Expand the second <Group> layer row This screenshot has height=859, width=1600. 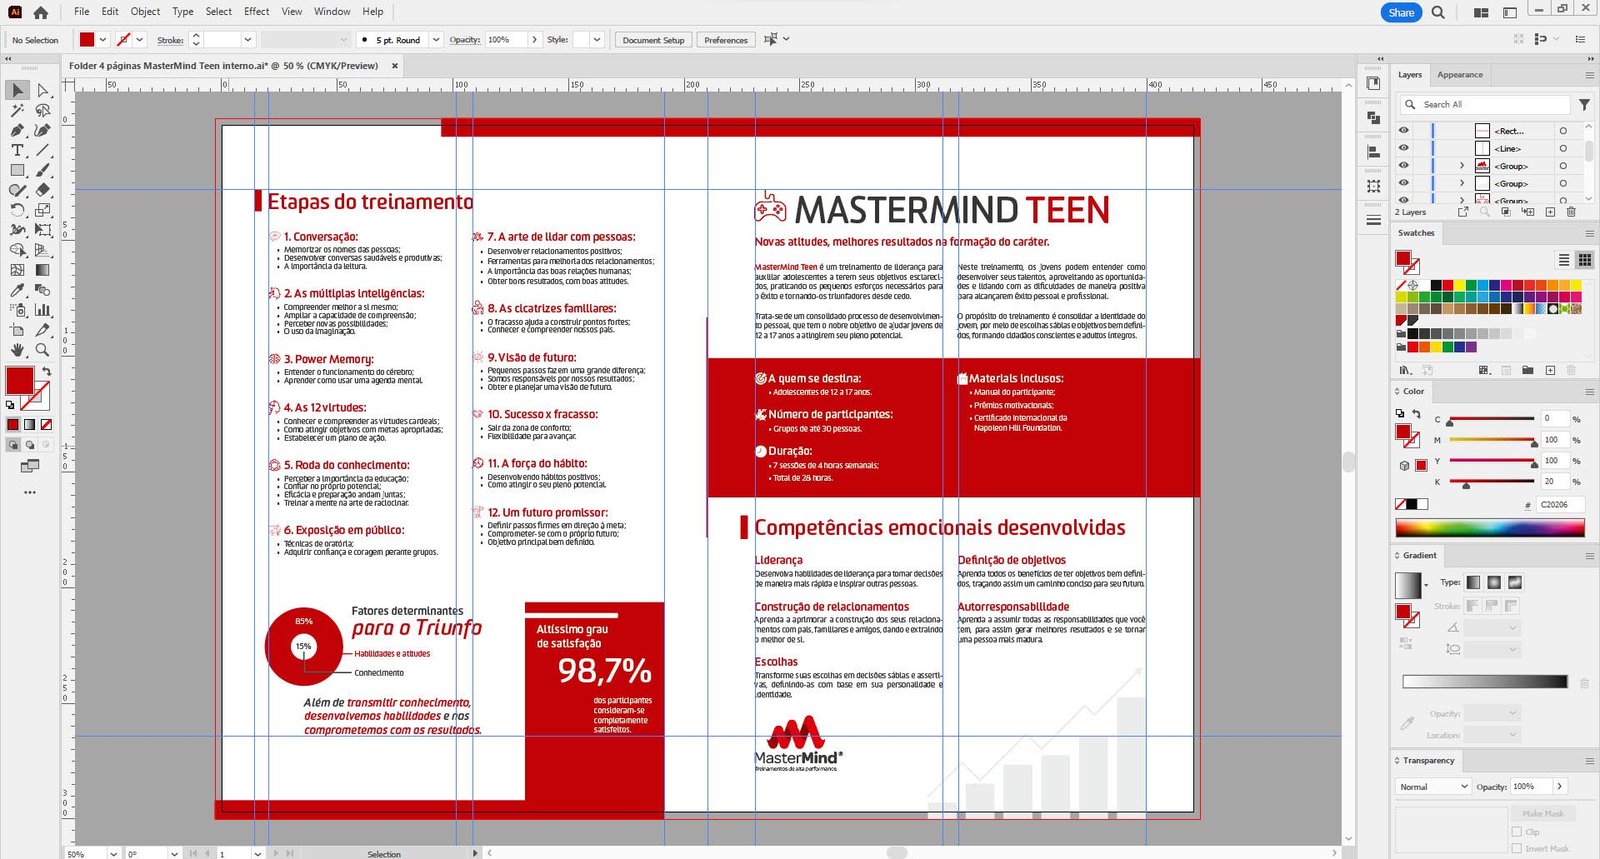click(x=1462, y=183)
